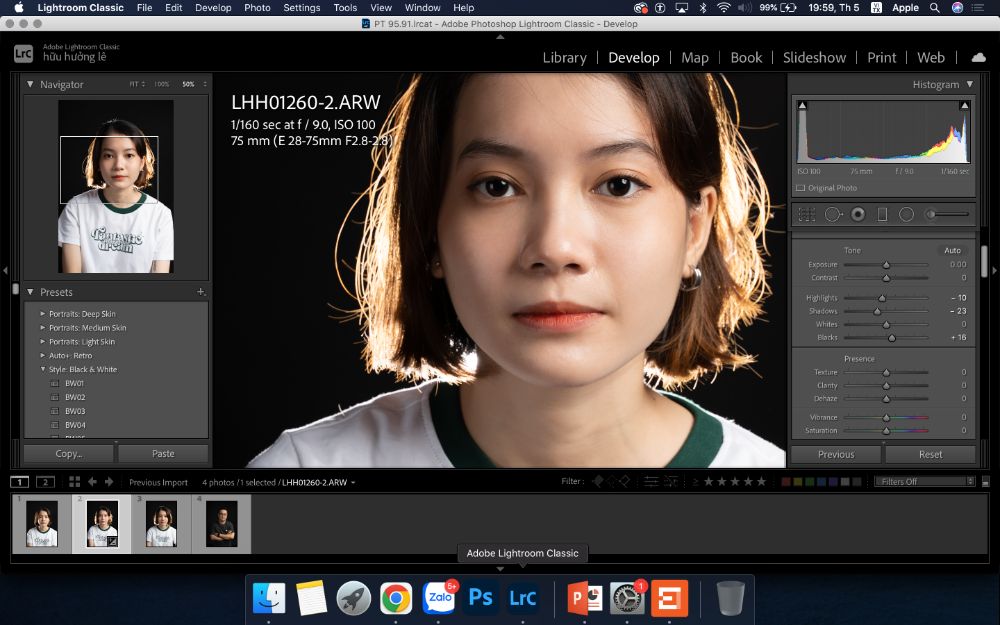This screenshot has height=625, width=1000.
Task: Collapse the Navigator panel
Action: pos(30,84)
